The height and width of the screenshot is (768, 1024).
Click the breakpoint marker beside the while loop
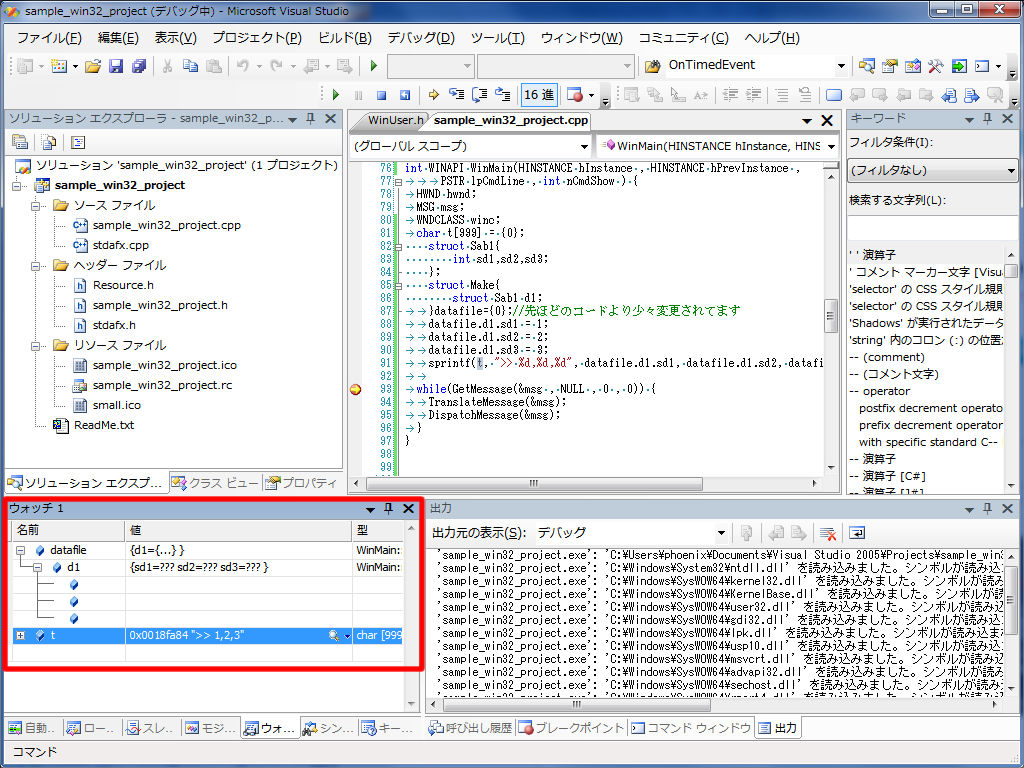click(355, 389)
